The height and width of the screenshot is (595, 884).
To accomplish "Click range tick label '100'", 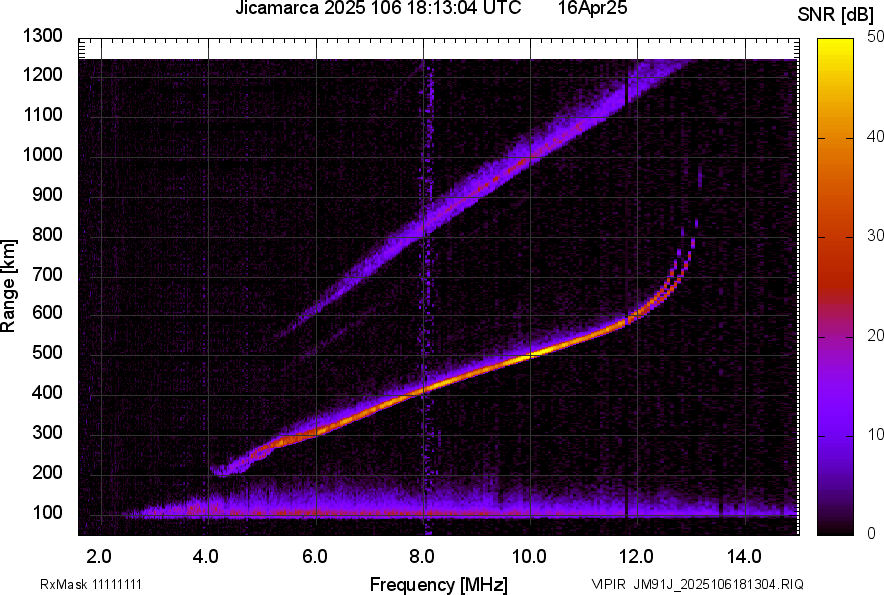I will coord(47,512).
